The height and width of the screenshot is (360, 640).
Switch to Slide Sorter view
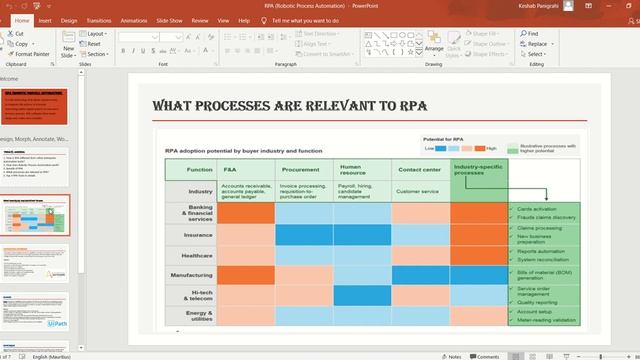533,357
